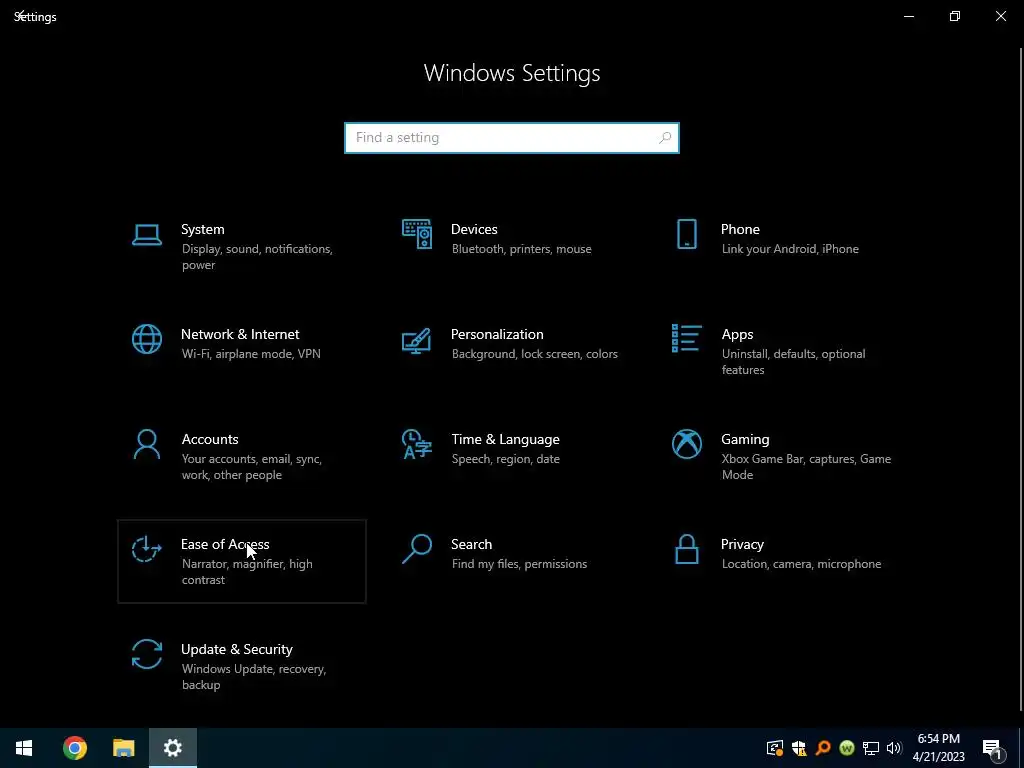Click the Ease of Access dashed-circle icon

pos(146,549)
